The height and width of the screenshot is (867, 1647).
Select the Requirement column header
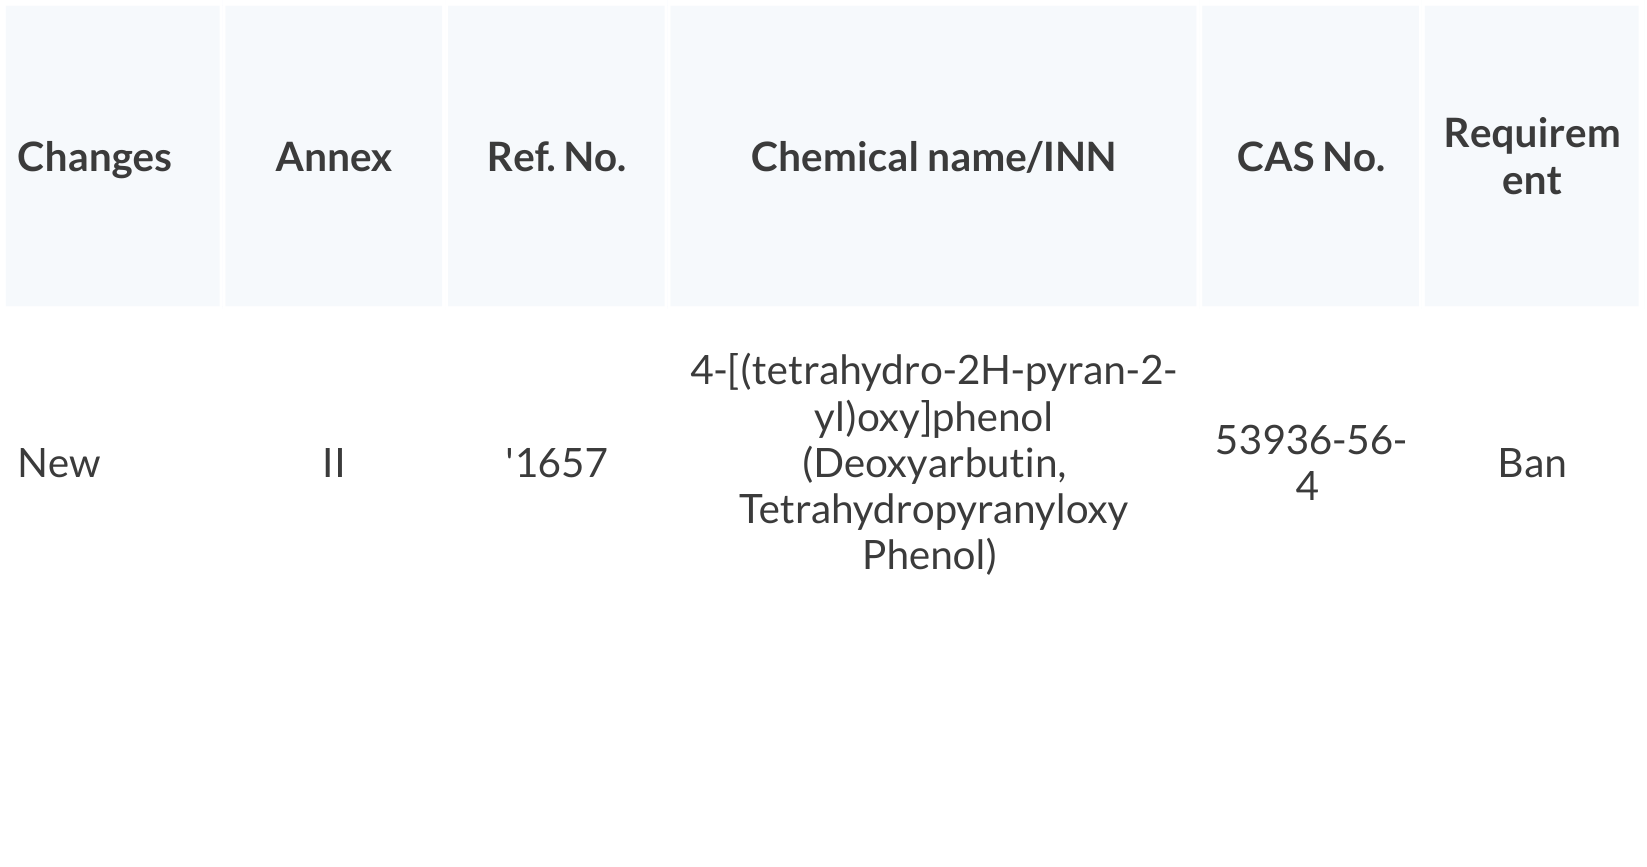click(x=1531, y=157)
